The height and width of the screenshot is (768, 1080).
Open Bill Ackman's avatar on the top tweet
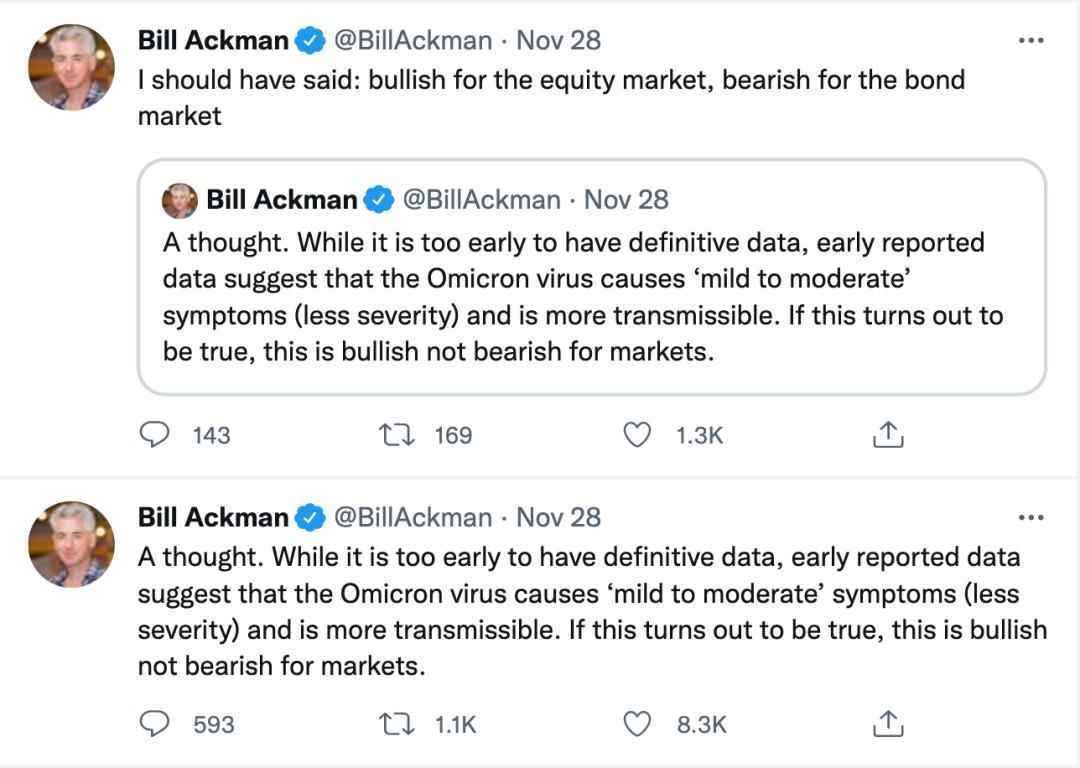72,67
